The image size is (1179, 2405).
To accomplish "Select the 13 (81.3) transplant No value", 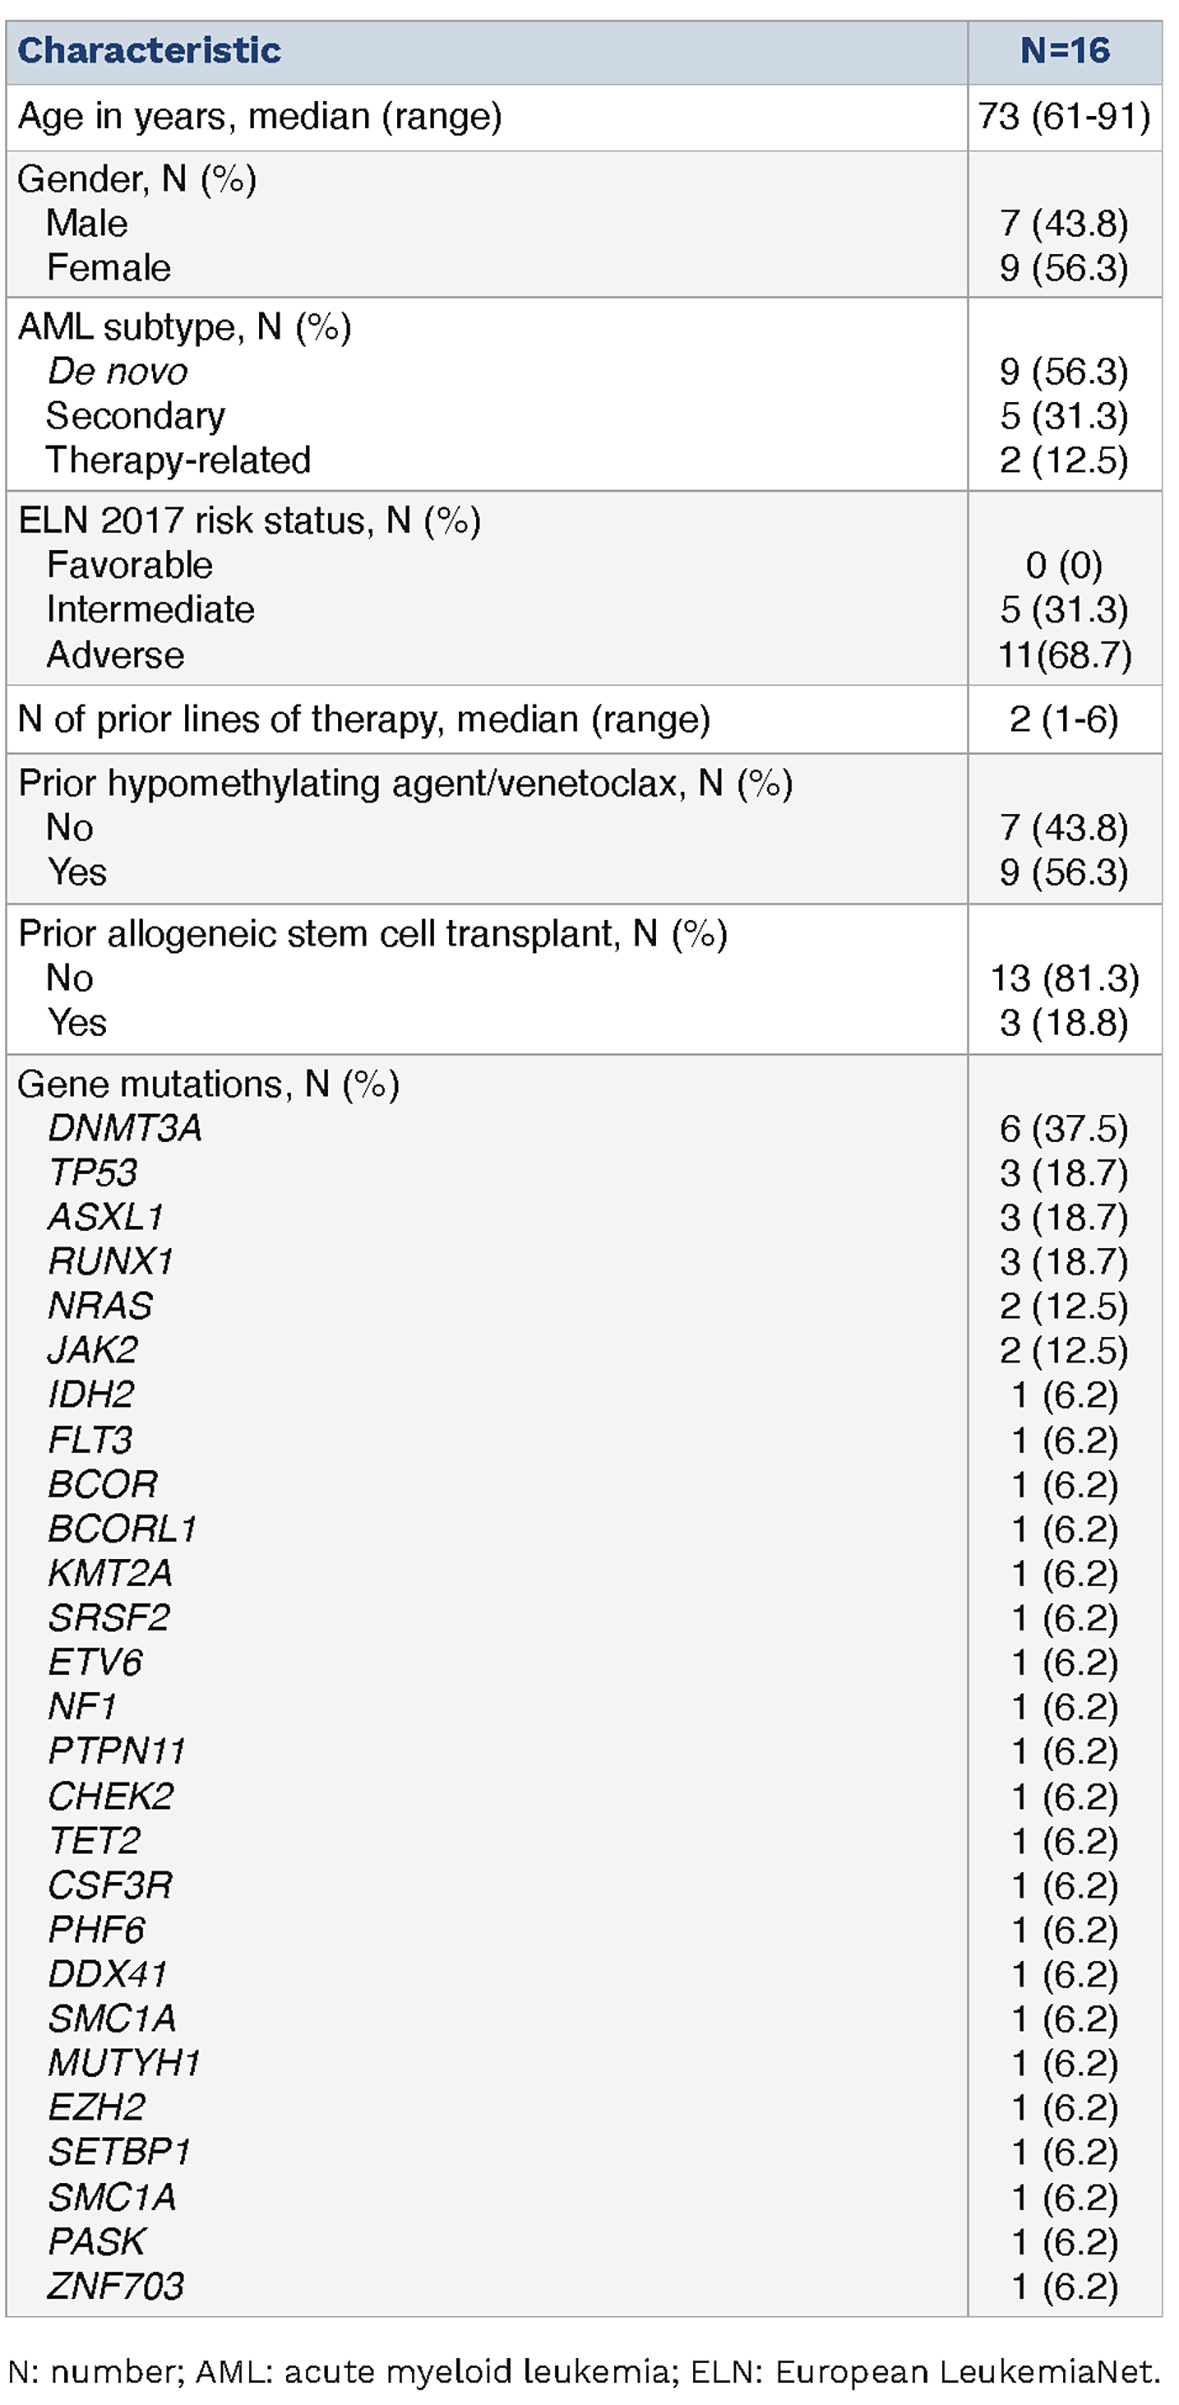I will pos(1064,978).
